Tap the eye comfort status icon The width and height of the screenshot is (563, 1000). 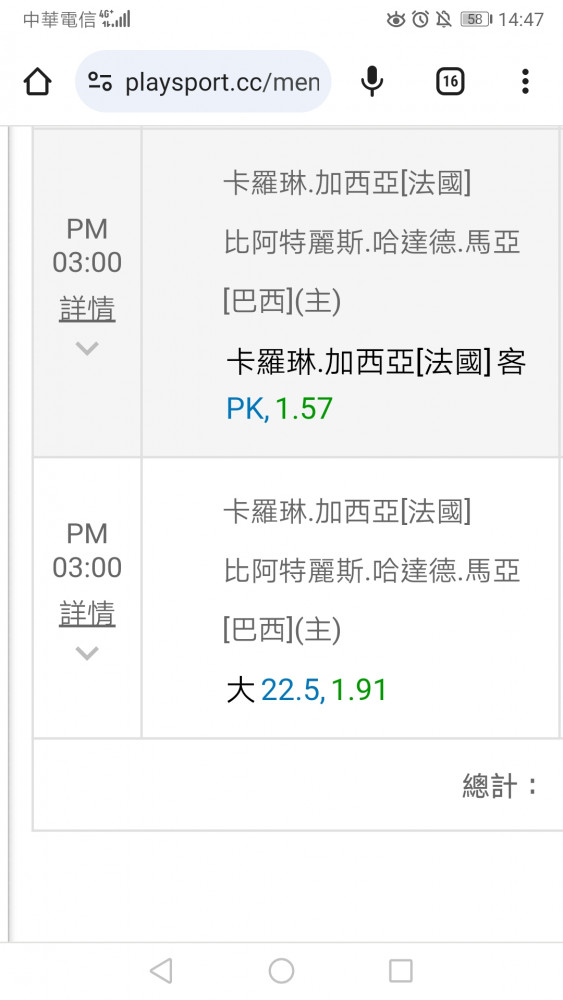pyautogui.click(x=396, y=19)
